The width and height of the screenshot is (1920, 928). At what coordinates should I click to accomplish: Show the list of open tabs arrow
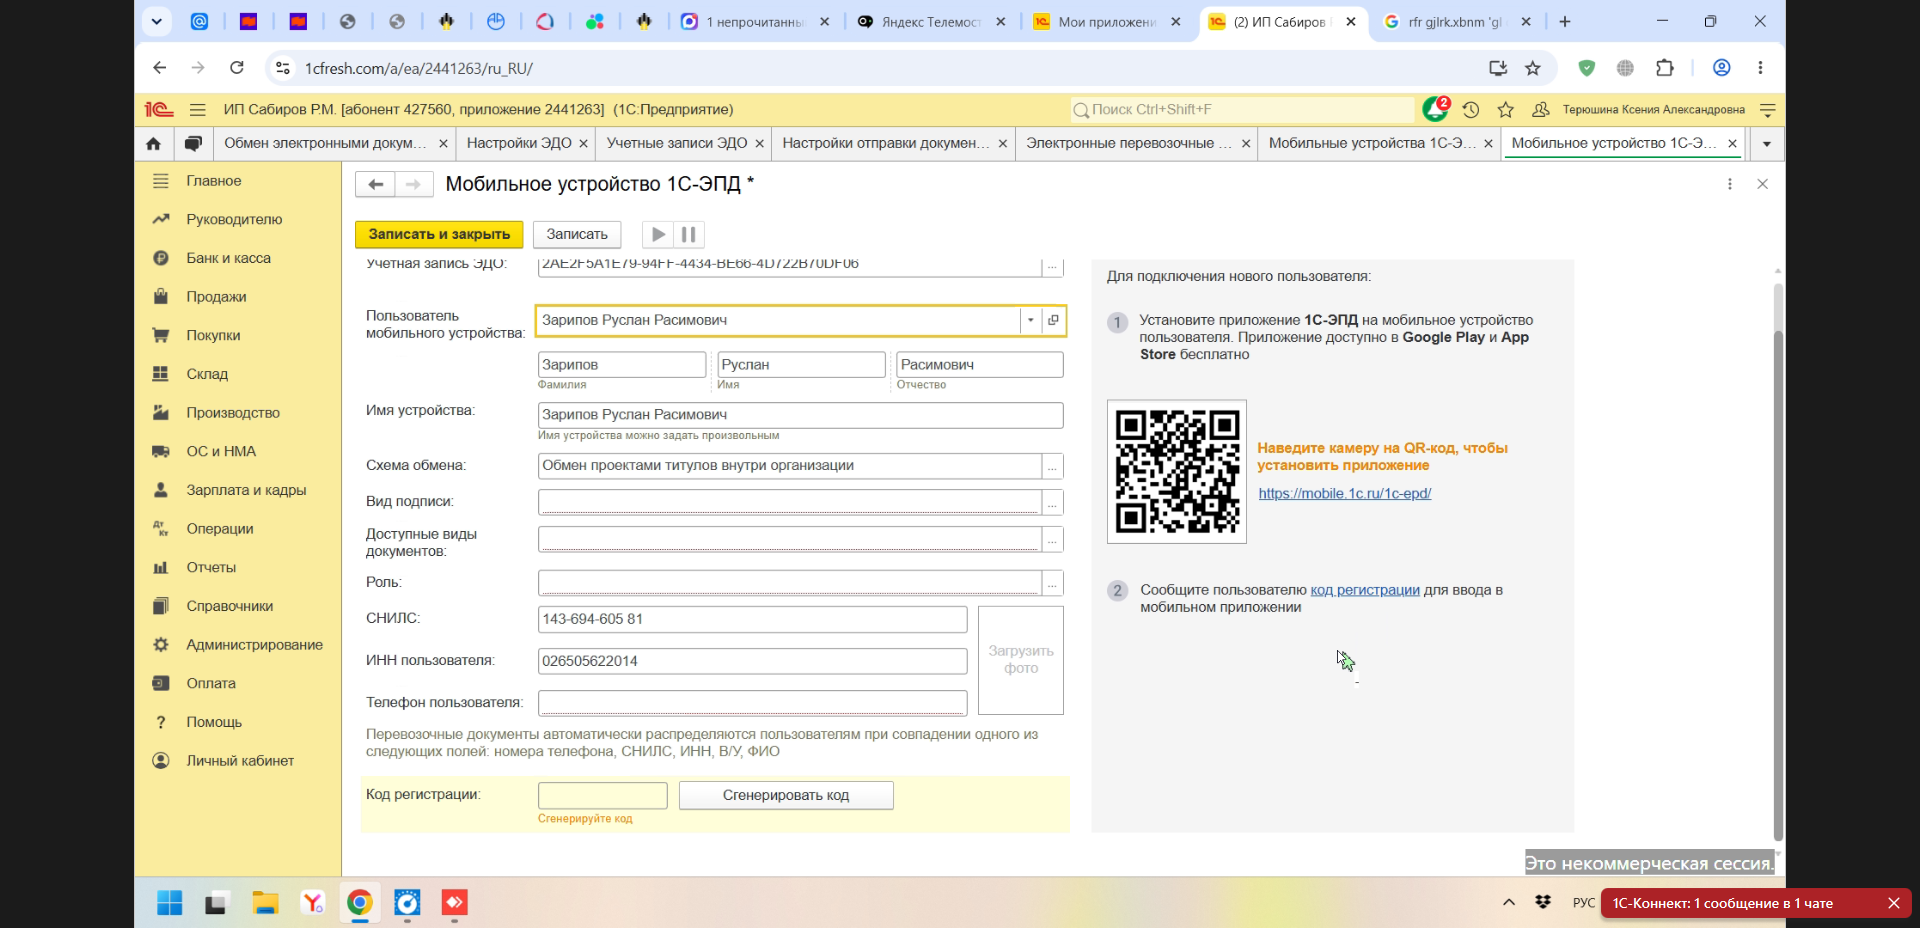click(1767, 143)
